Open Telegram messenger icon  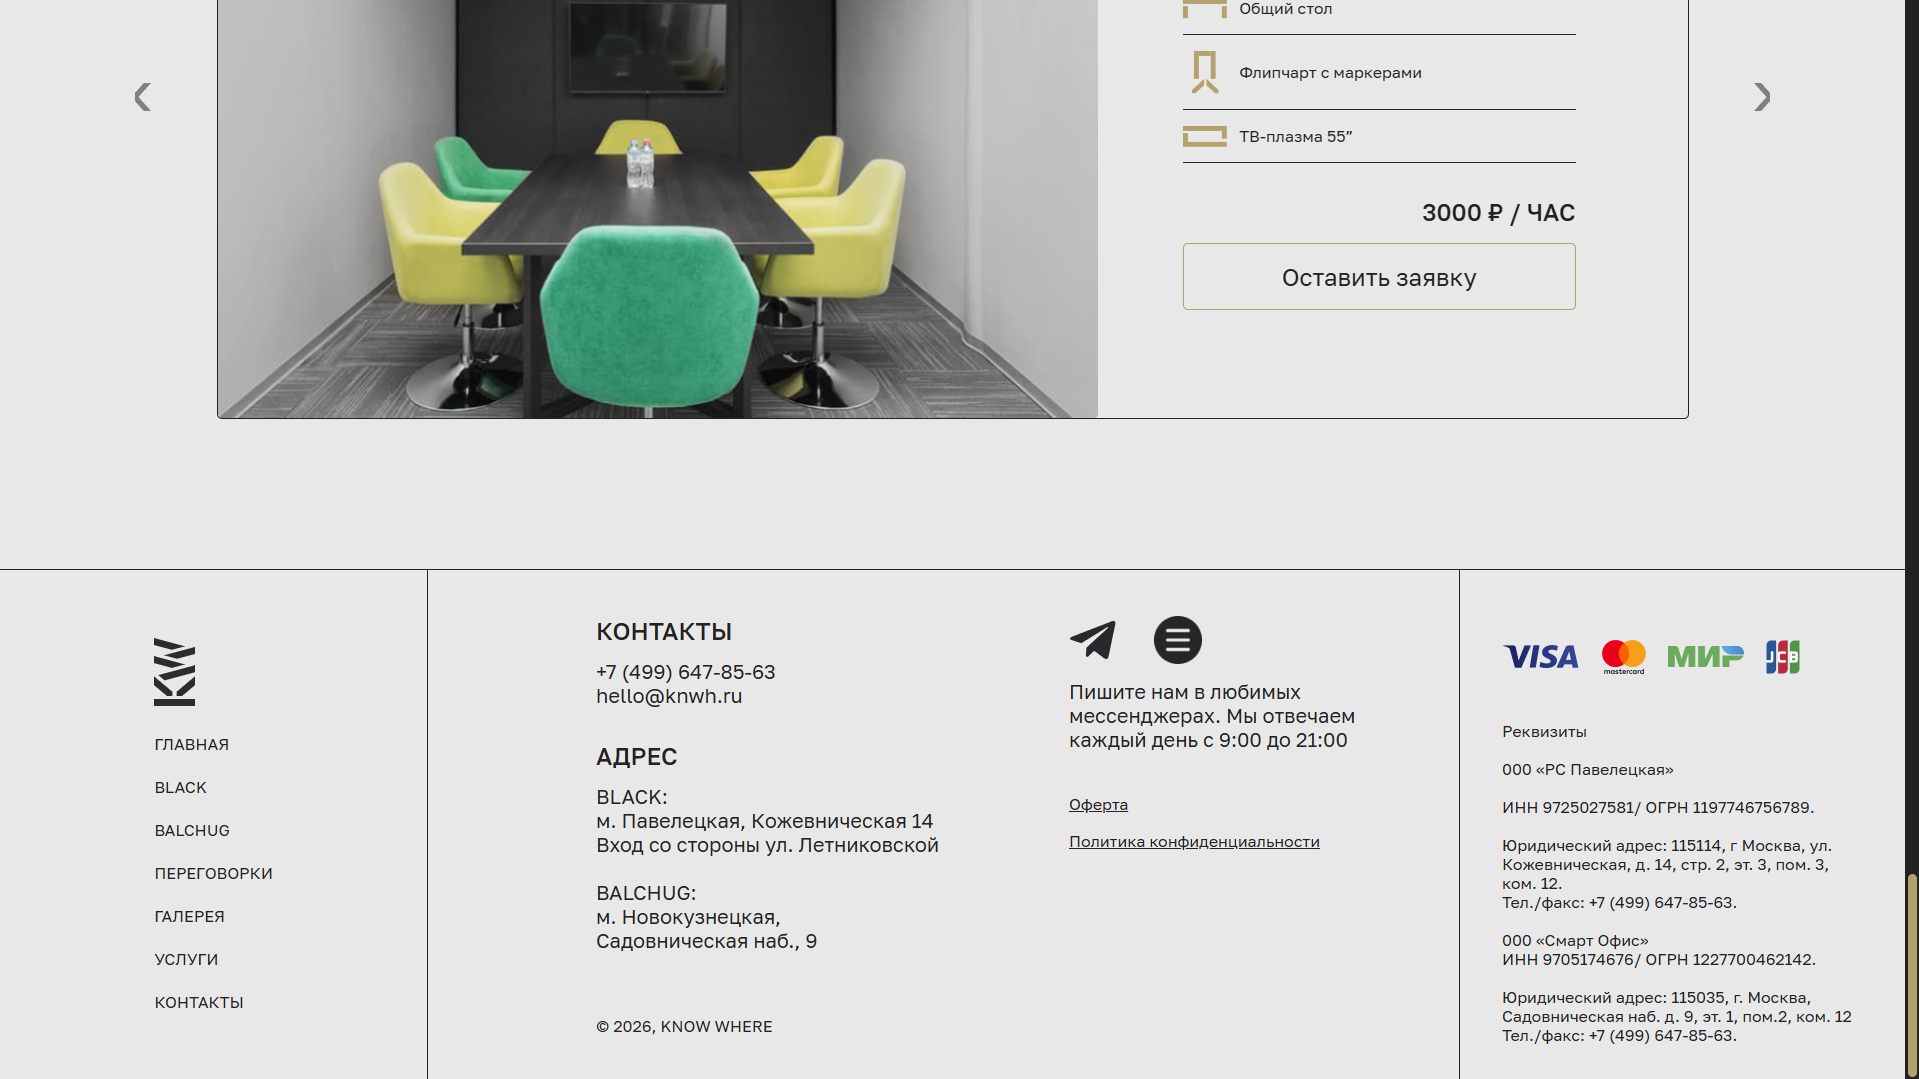pyautogui.click(x=1093, y=640)
